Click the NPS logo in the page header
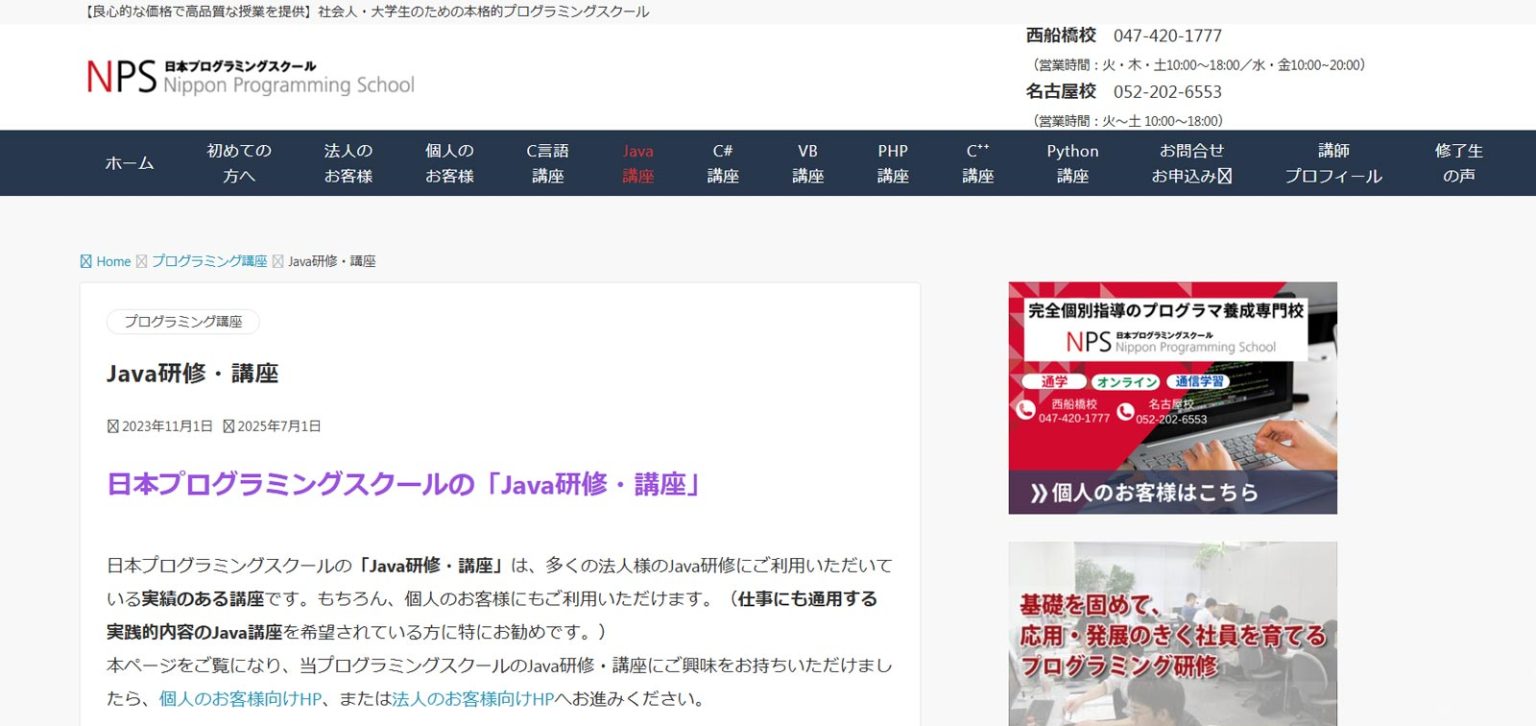This screenshot has height=726, width=1536. click(x=245, y=77)
